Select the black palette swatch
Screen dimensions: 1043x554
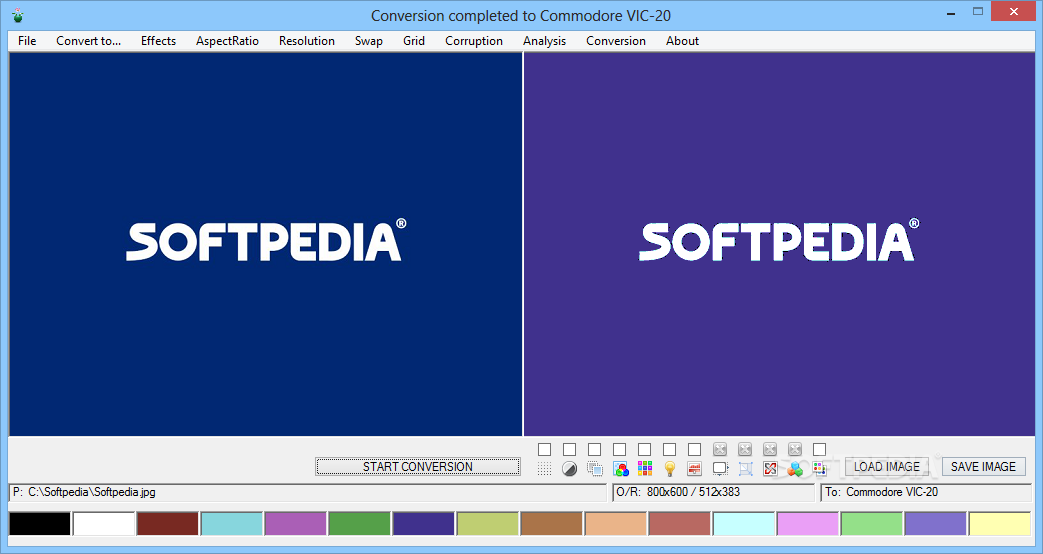[40, 523]
